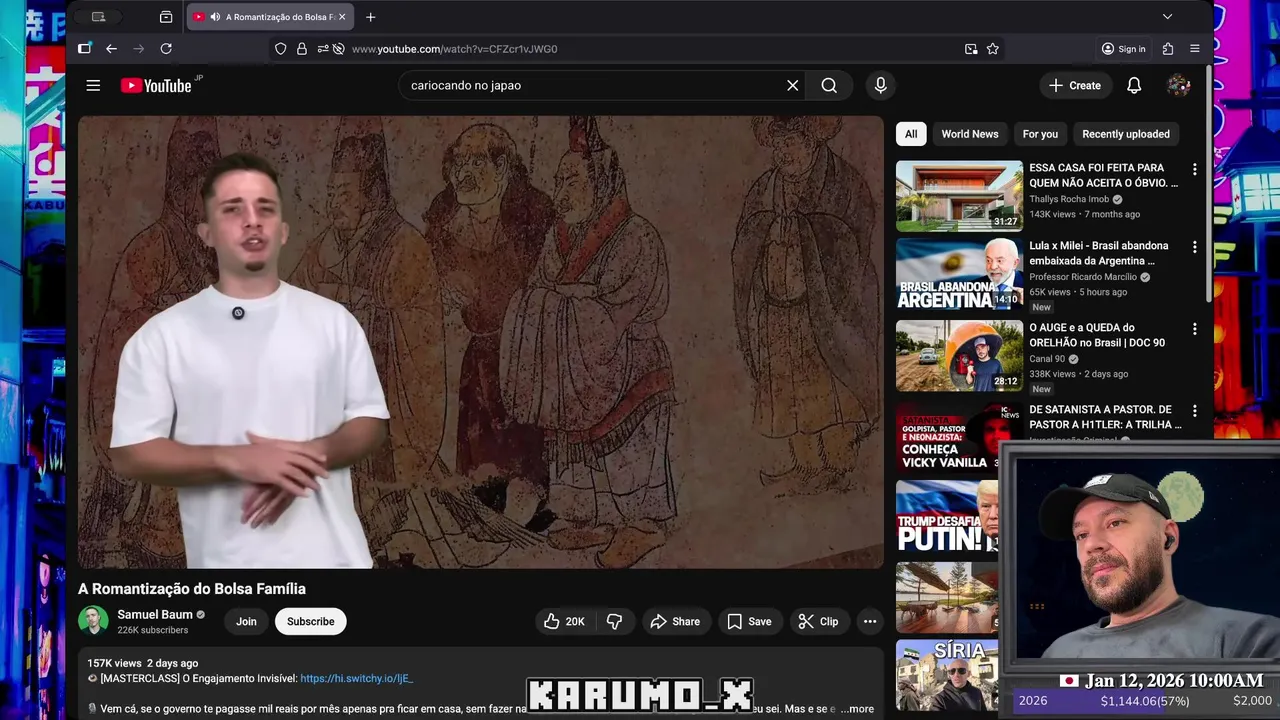Click the video player to pause
Screen dimensions: 1280x720
[481, 342]
